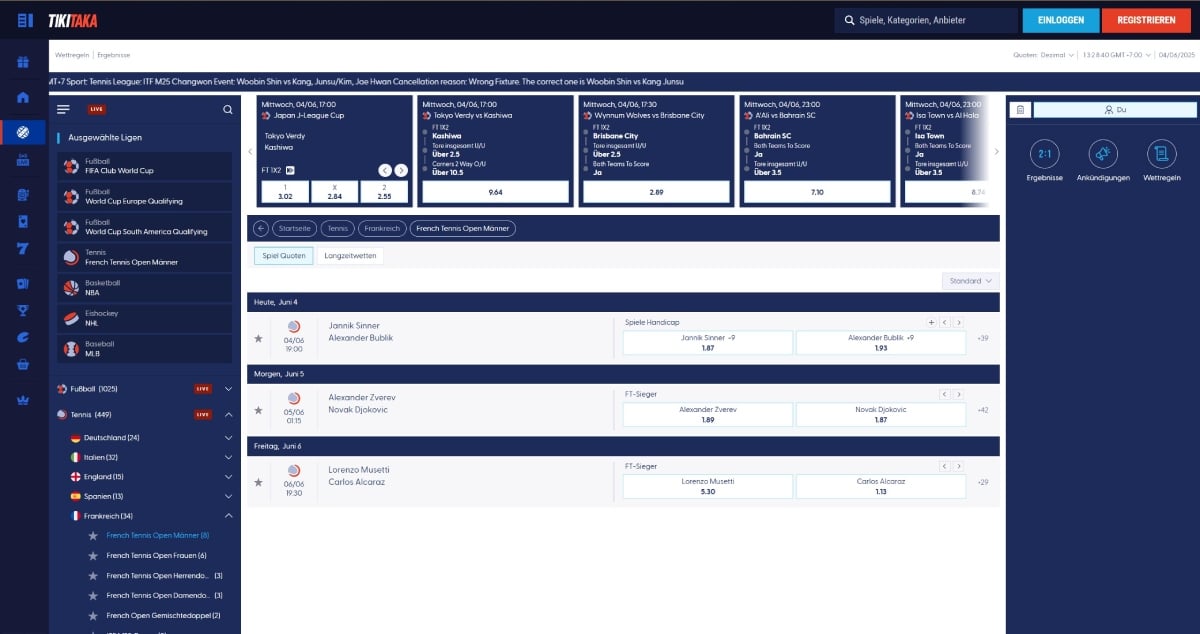
Task: Click the red REGISTRIEREN button
Action: click(x=1146, y=20)
